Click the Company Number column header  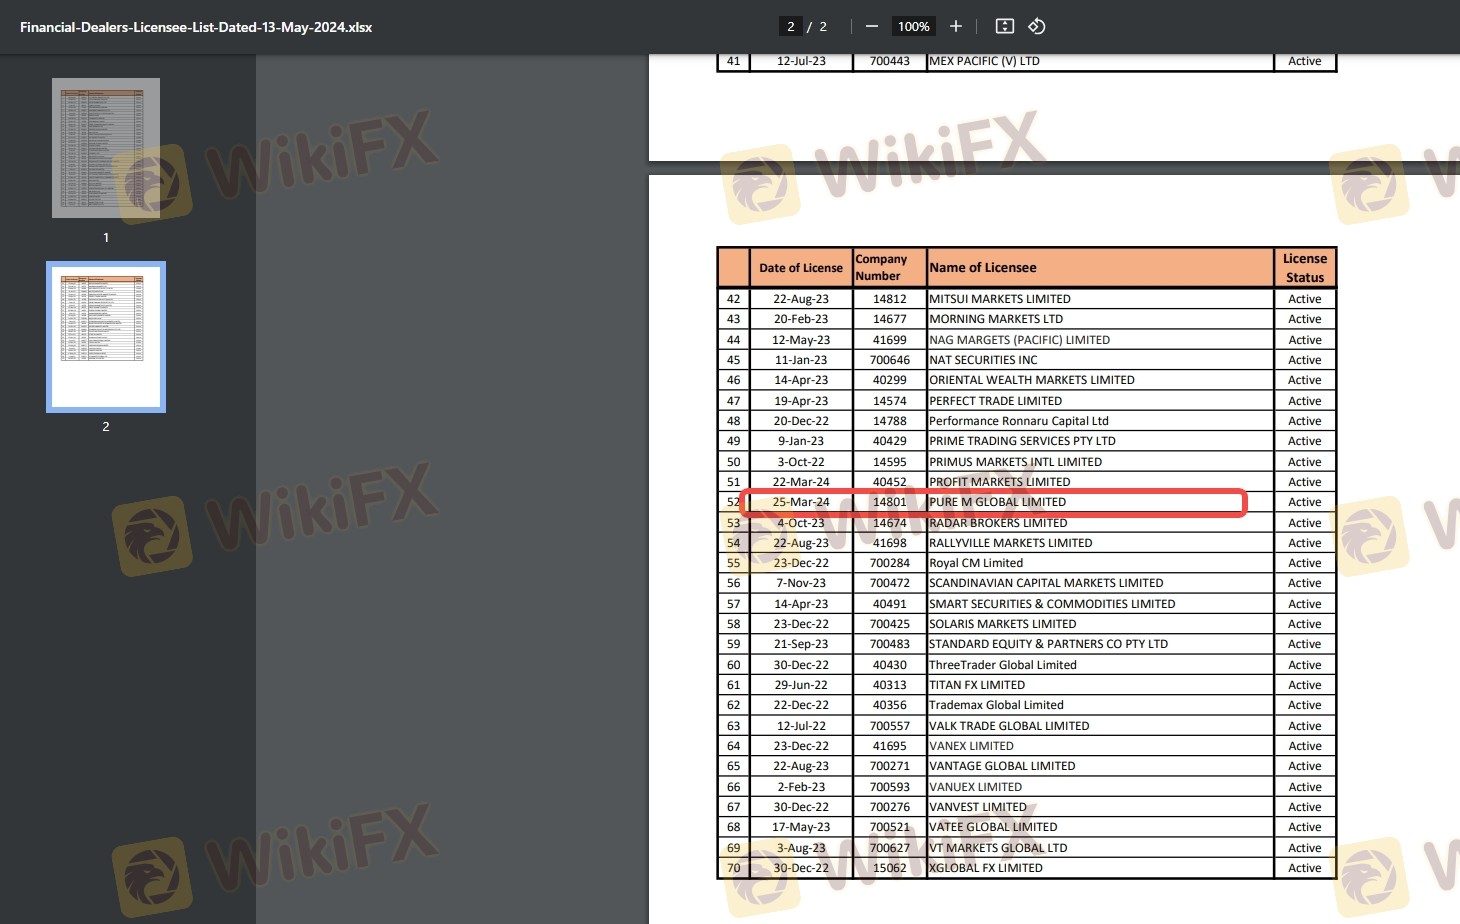click(881, 267)
